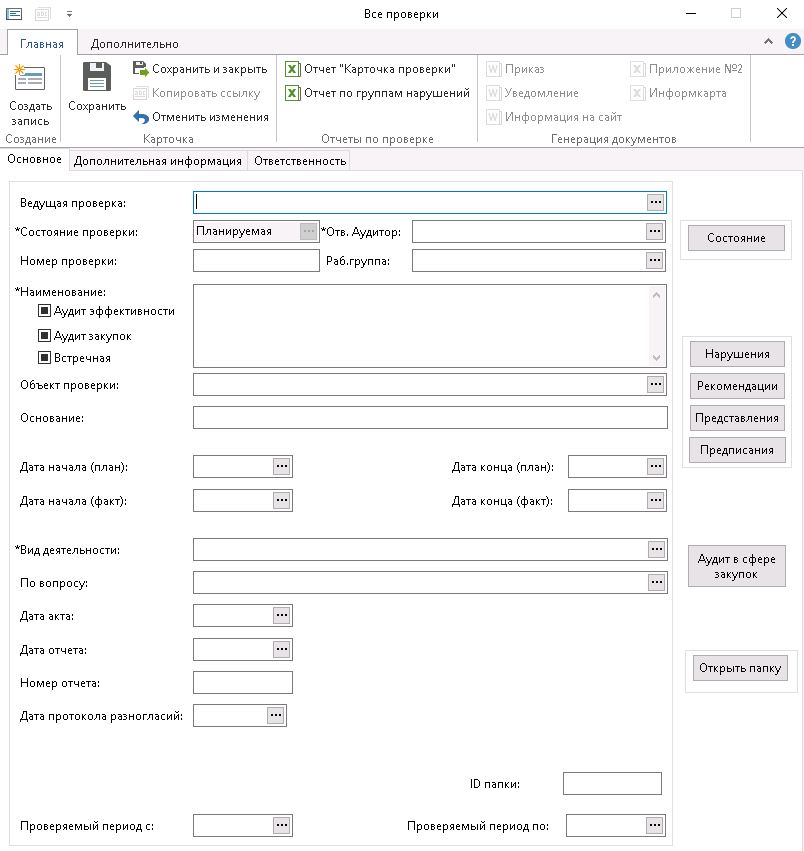Click the Создать запись icon
Image resolution: width=804 pixels, height=851 pixels.
[29, 77]
